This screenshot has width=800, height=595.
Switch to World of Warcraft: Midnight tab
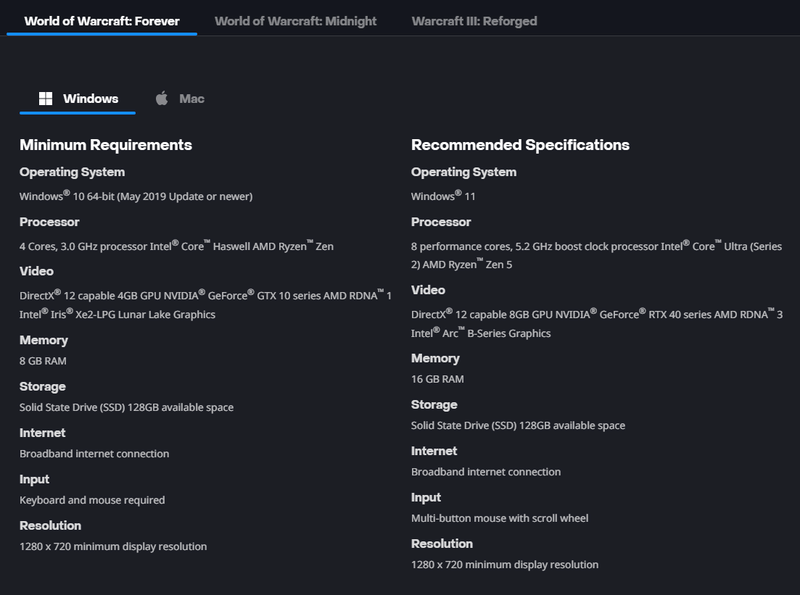tap(295, 21)
